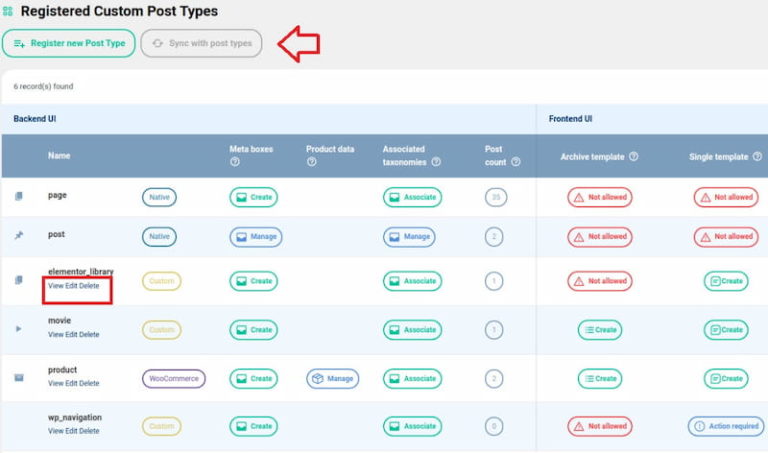The width and height of the screenshot is (768, 453).
Task: Click the Frontend UI section label
Action: pyautogui.click(x=571, y=119)
